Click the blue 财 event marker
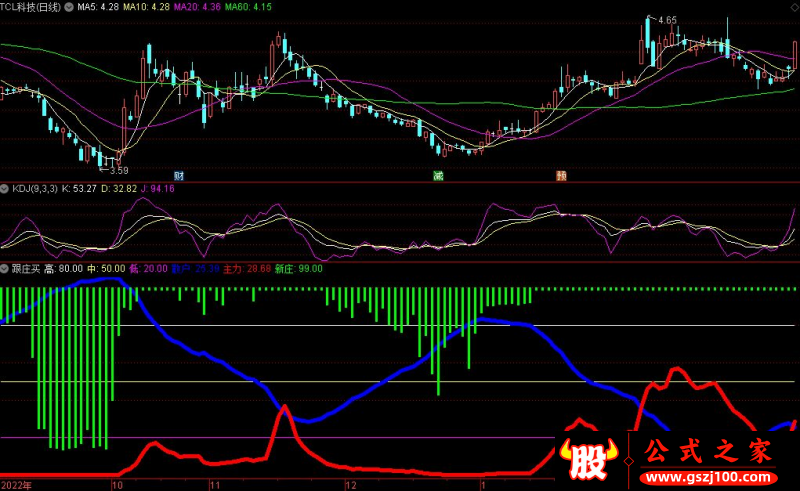Screen dimensions: 800x491 tap(179, 176)
